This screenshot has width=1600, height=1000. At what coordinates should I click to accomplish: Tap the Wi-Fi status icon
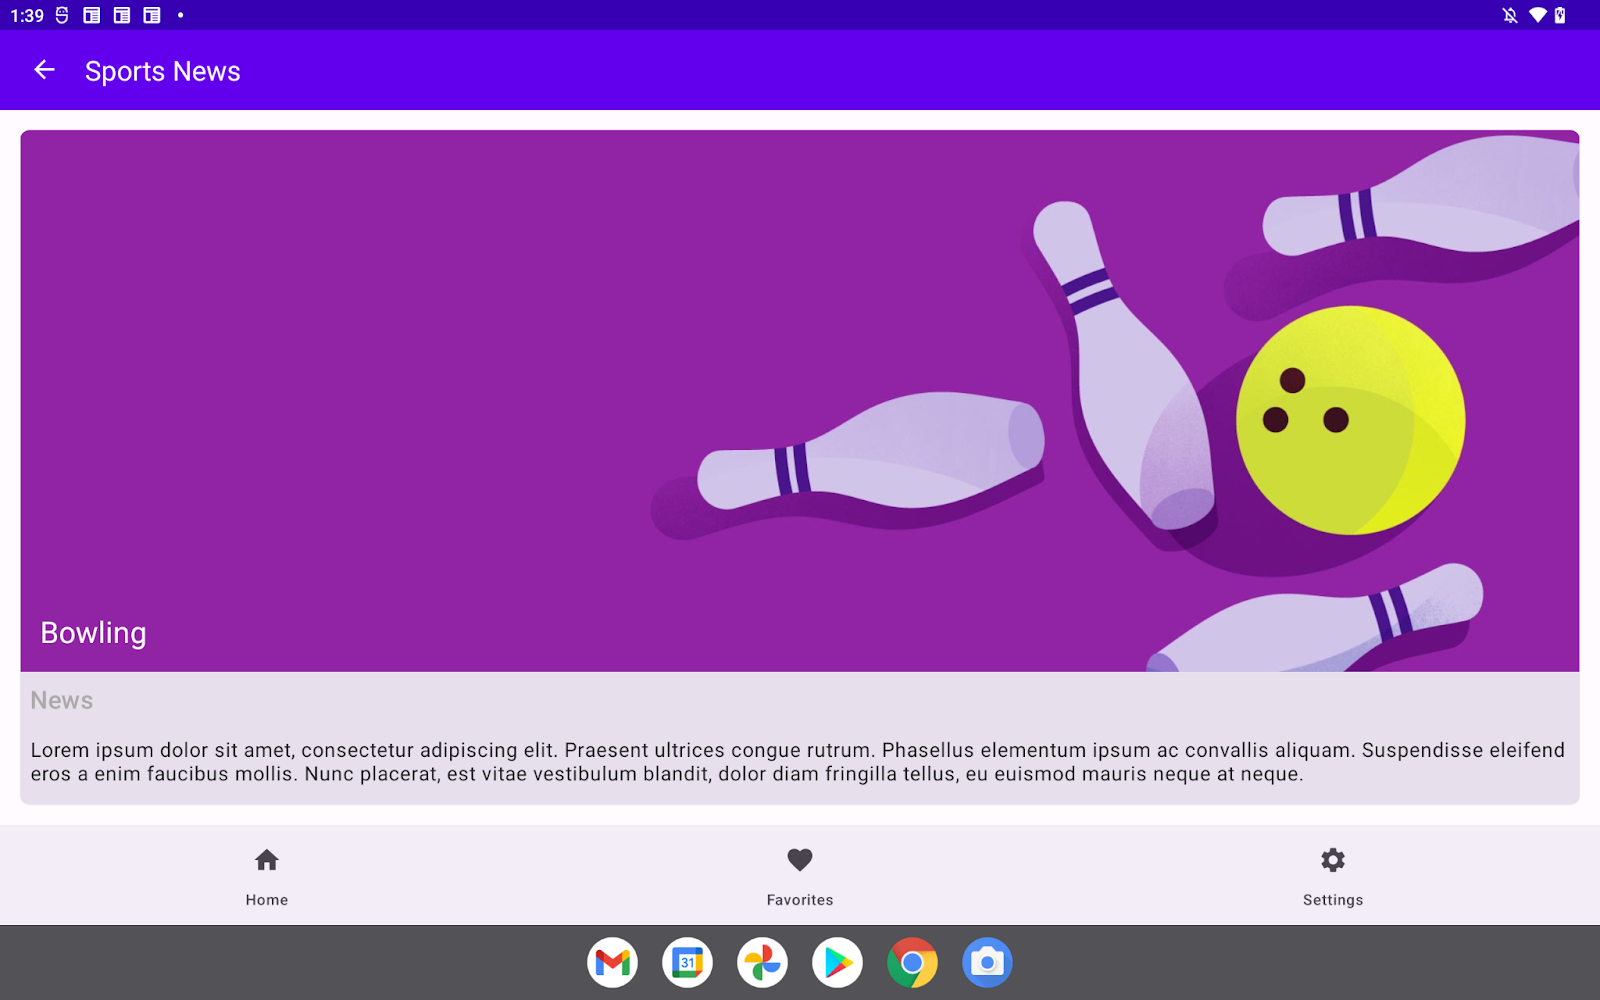(x=1537, y=15)
